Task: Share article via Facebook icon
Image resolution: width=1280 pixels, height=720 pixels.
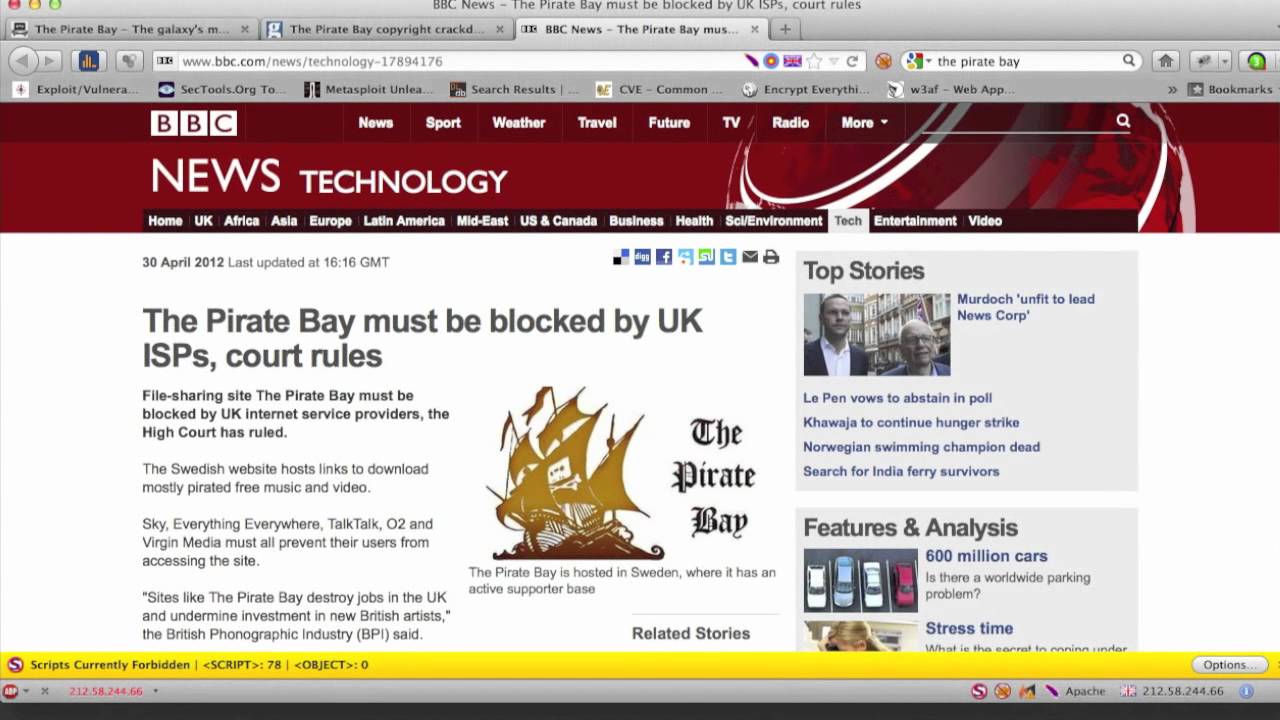Action: (664, 257)
